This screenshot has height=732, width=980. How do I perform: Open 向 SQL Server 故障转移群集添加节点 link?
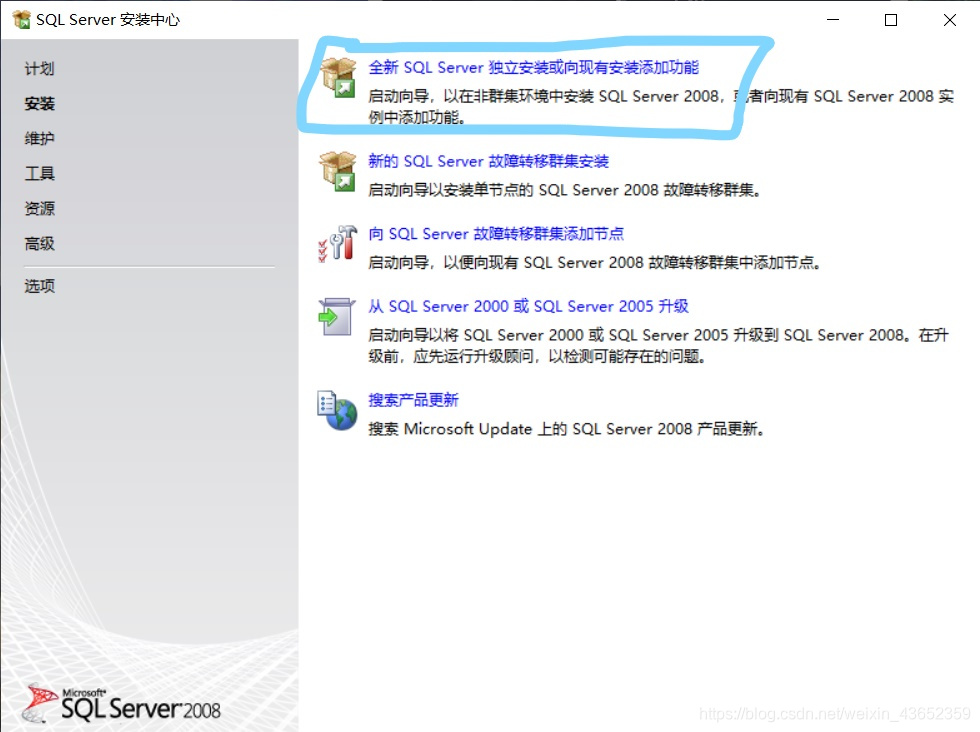(496, 234)
